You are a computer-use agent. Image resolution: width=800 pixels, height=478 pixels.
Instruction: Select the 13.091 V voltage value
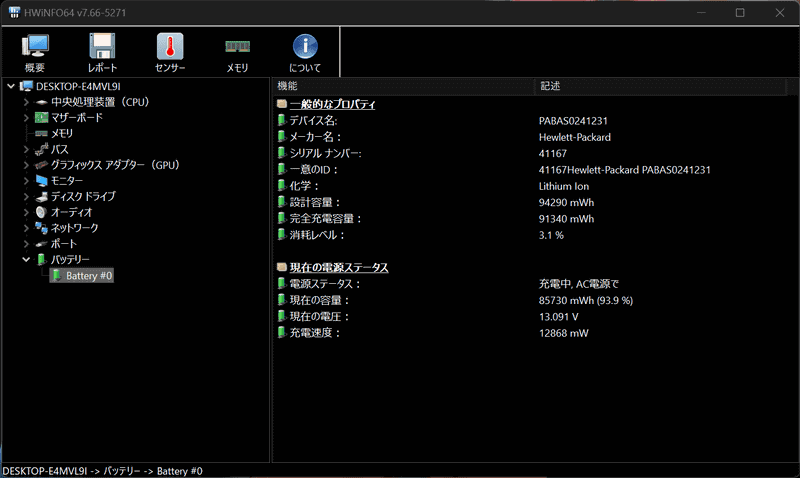pyautogui.click(x=559, y=317)
